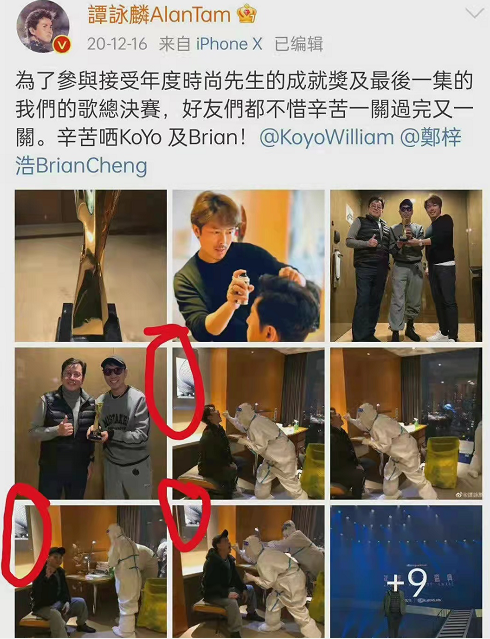490x639 pixels.
Task: View the bottom-middle swab test photo
Action: point(248,571)
